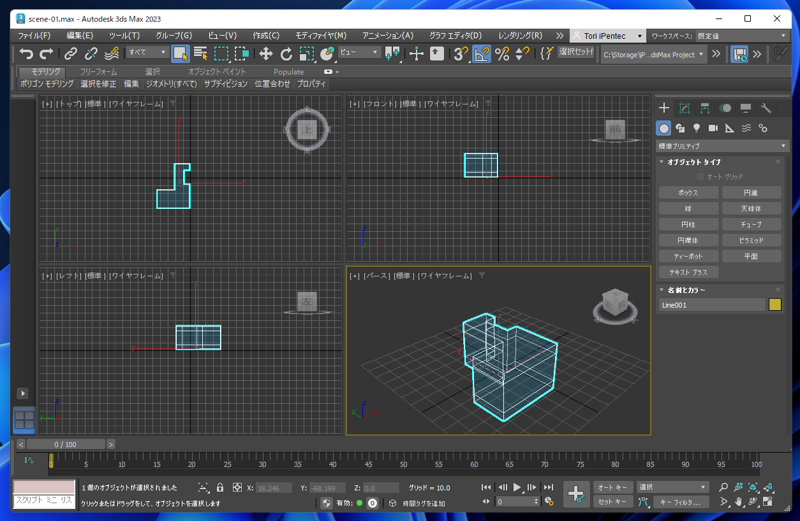Screen dimensions: 800x521
Task: Click the Undo arrow icon
Action: (x=26, y=53)
